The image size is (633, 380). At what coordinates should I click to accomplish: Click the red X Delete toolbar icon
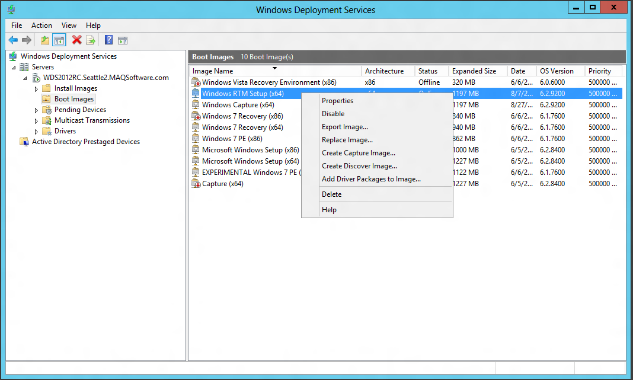(76, 40)
